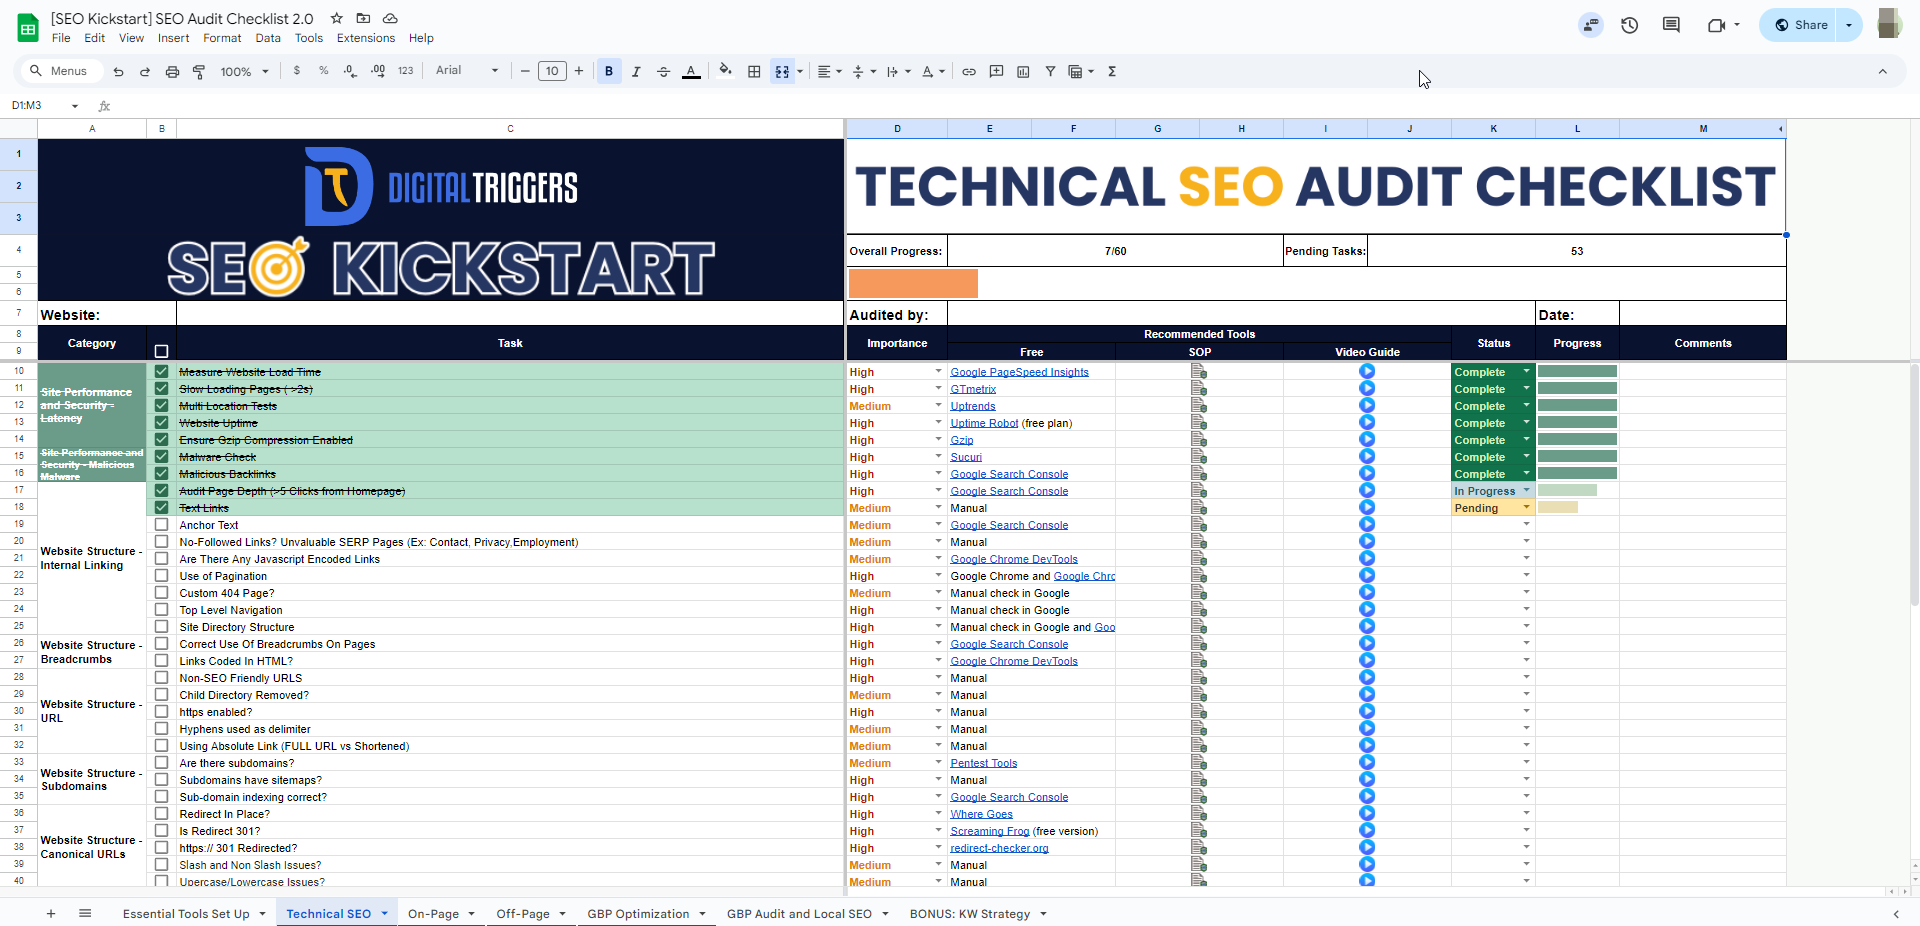
Task: Open horizontal align dropdown
Action: (829, 71)
